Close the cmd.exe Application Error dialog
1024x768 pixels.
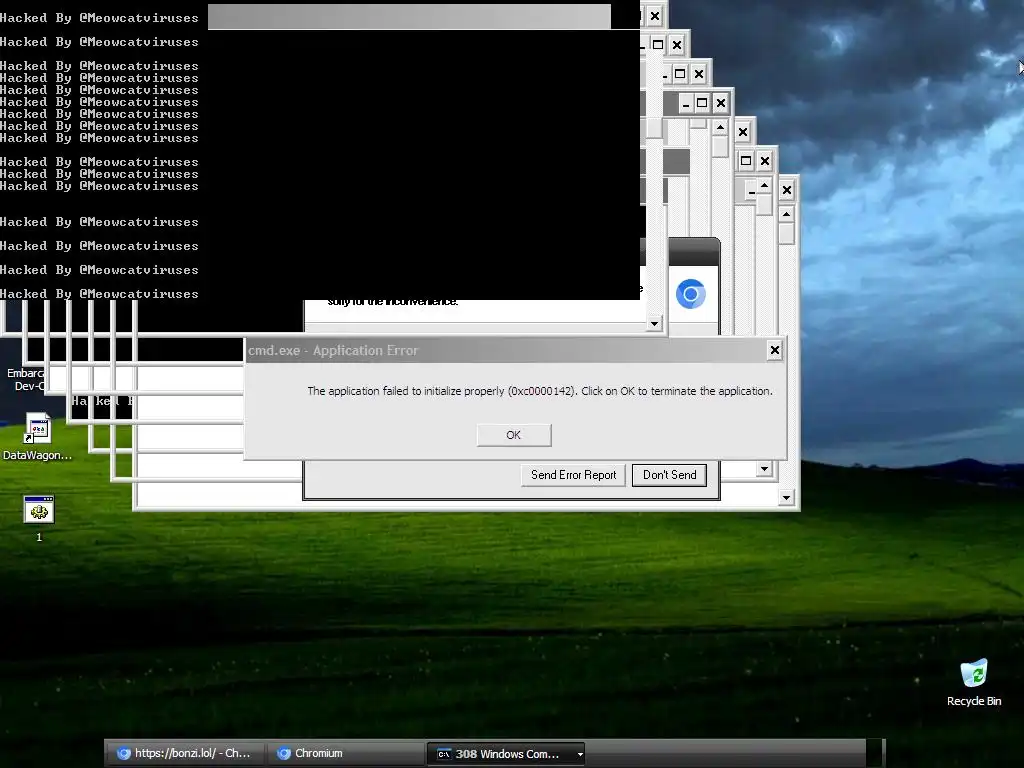point(775,350)
